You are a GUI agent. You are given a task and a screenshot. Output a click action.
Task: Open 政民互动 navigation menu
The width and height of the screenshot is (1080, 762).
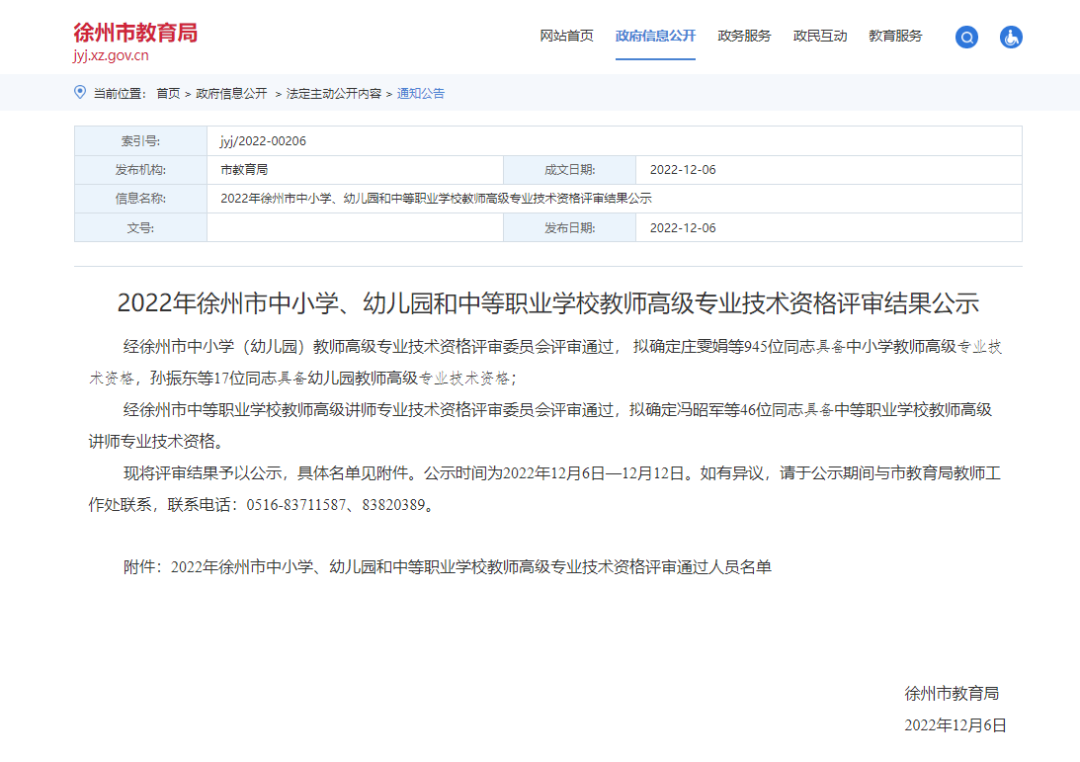(x=820, y=36)
